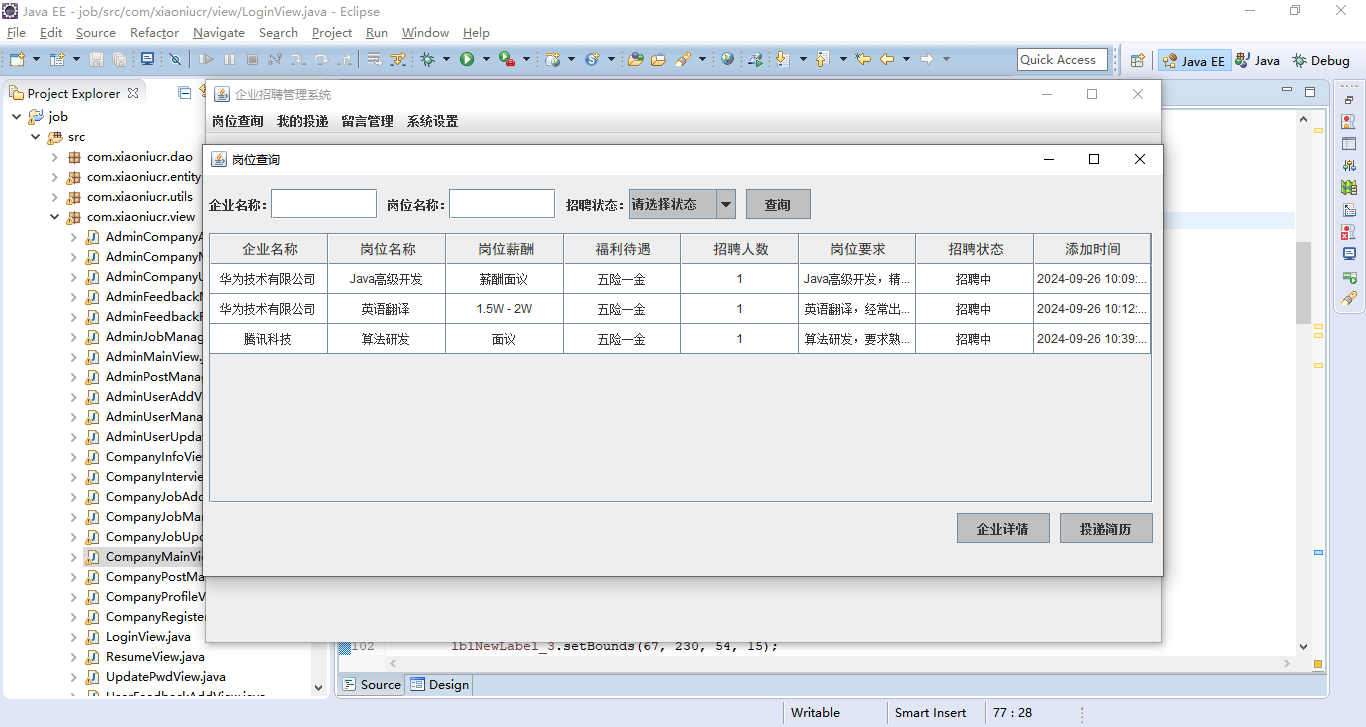Click the 企业名称 text input field
The width and height of the screenshot is (1366, 727).
324,204
